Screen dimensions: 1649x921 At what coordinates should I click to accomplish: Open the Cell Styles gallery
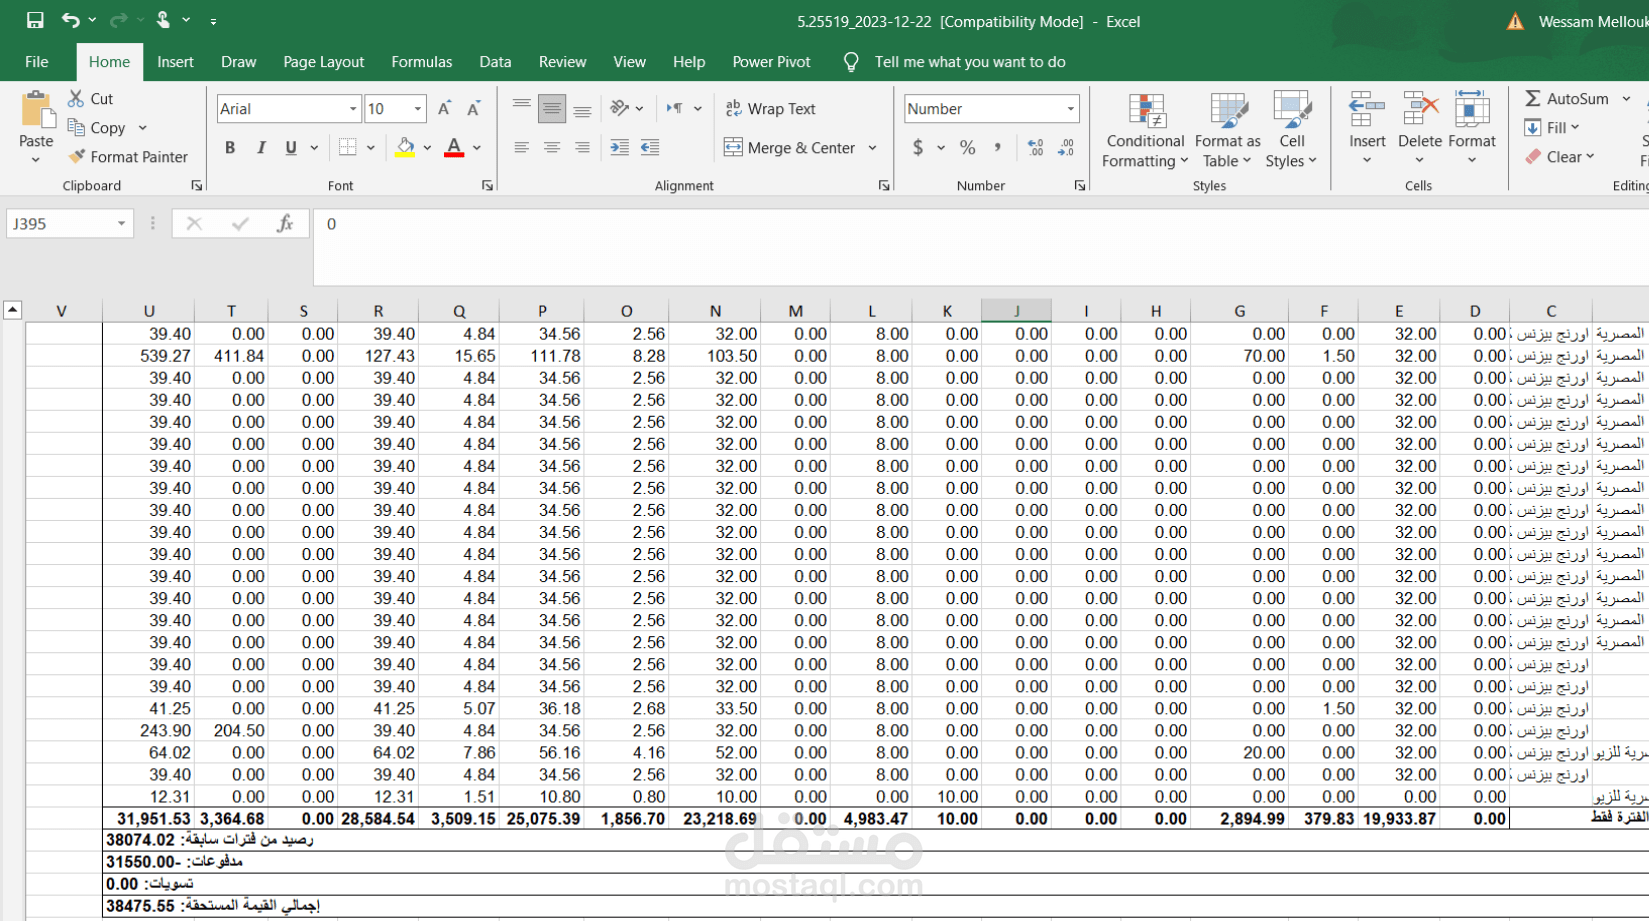point(1291,130)
